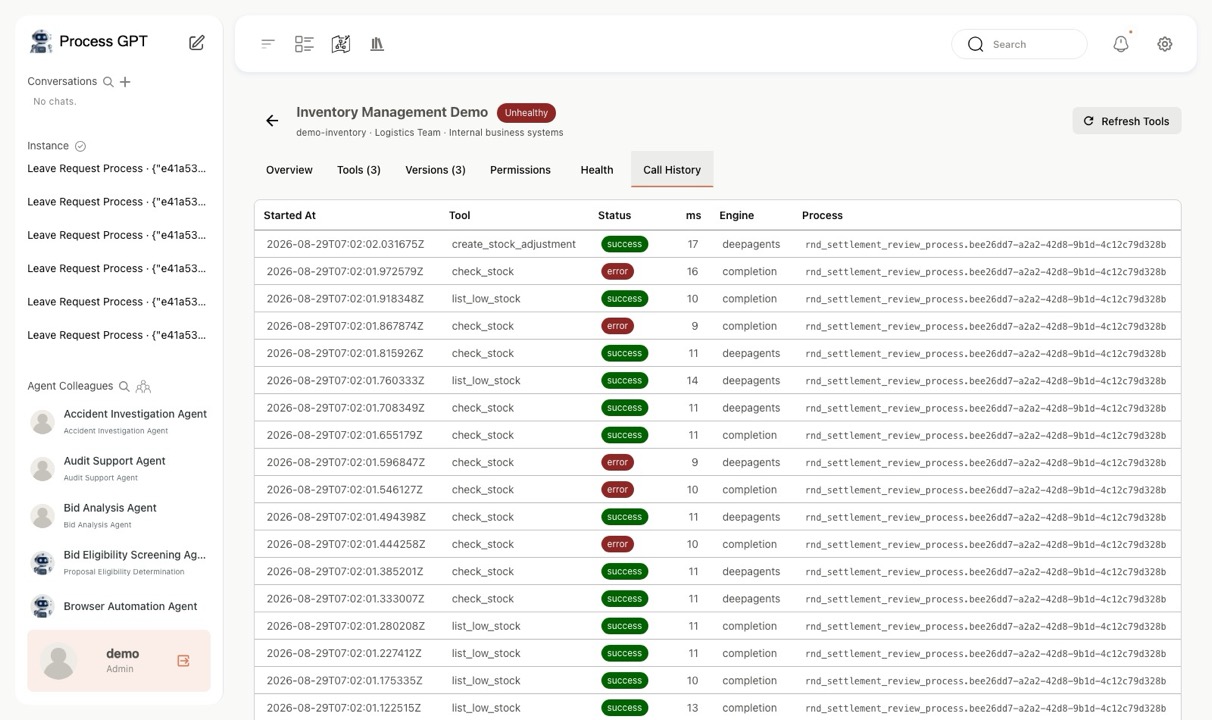Click the Process GPT robot logo
The image size is (1212, 720).
pos(41,41)
